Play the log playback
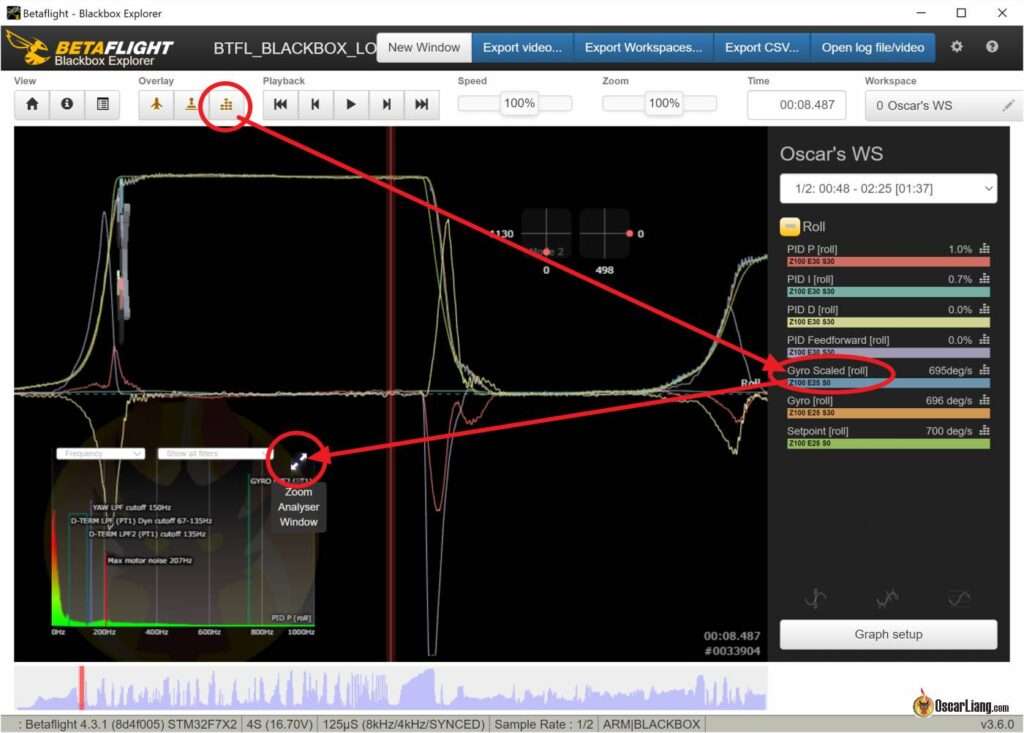 point(351,105)
